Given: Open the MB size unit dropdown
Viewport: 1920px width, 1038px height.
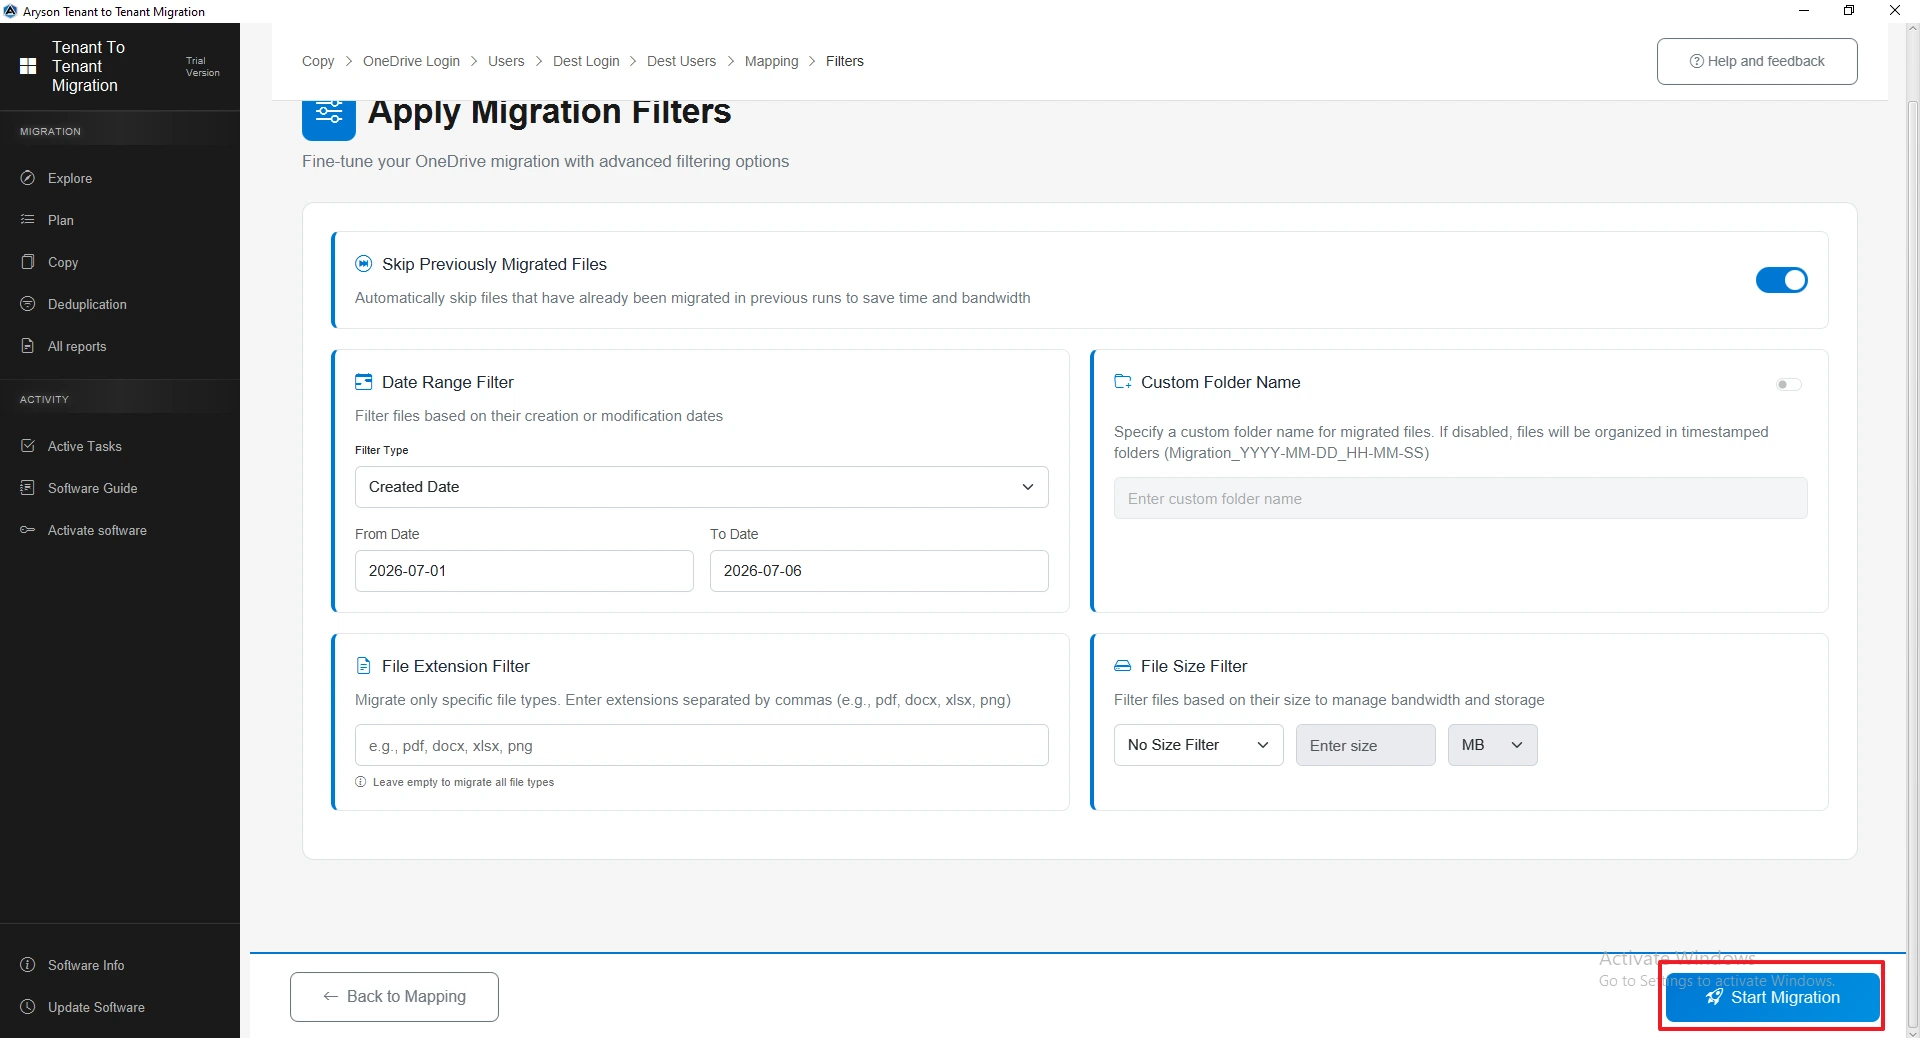Looking at the screenshot, I should click(1493, 745).
